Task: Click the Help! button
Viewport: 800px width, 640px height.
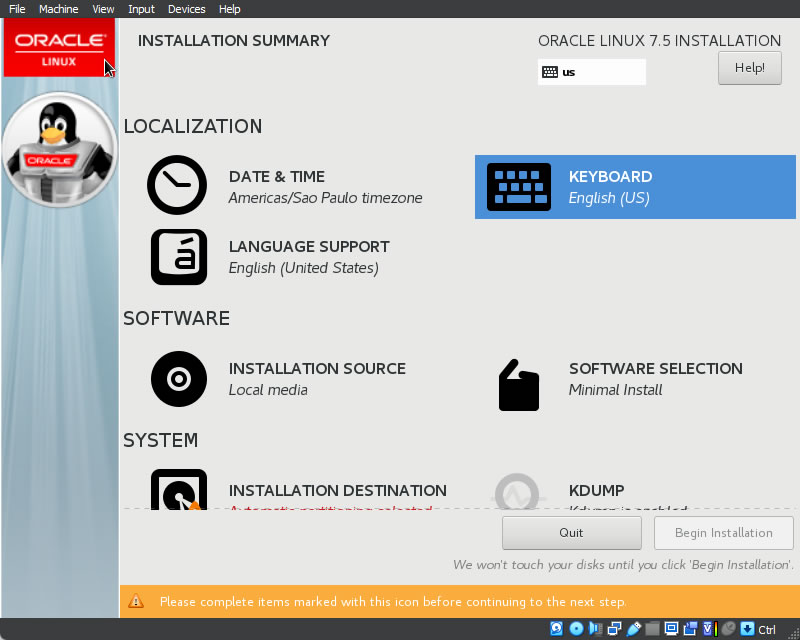Action: click(x=749, y=68)
